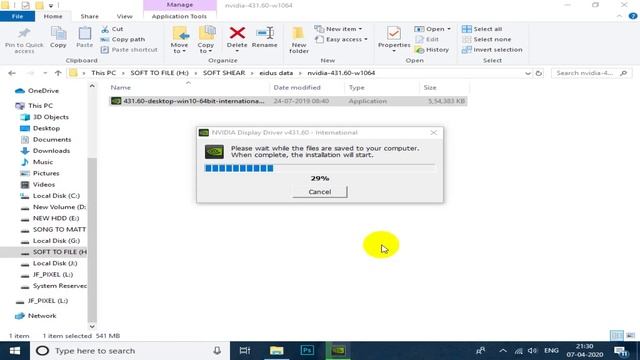Switch to large icons view
Viewport: 640px width, 360px height.
click(x=630, y=336)
